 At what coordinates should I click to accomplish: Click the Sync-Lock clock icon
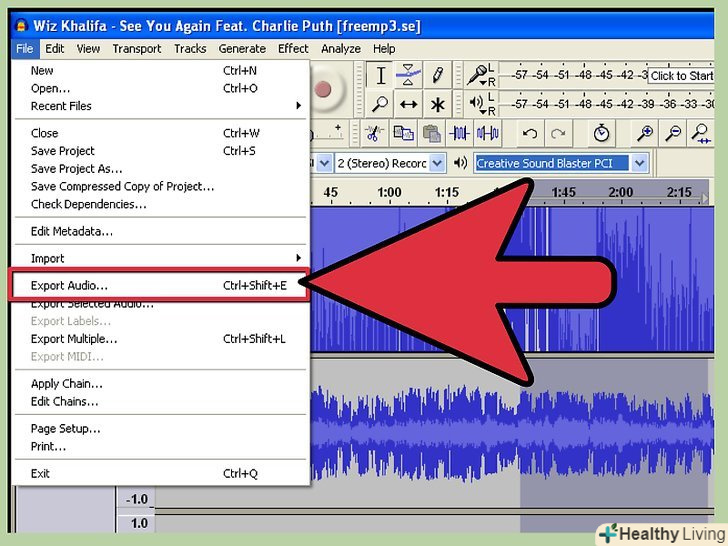tap(601, 133)
